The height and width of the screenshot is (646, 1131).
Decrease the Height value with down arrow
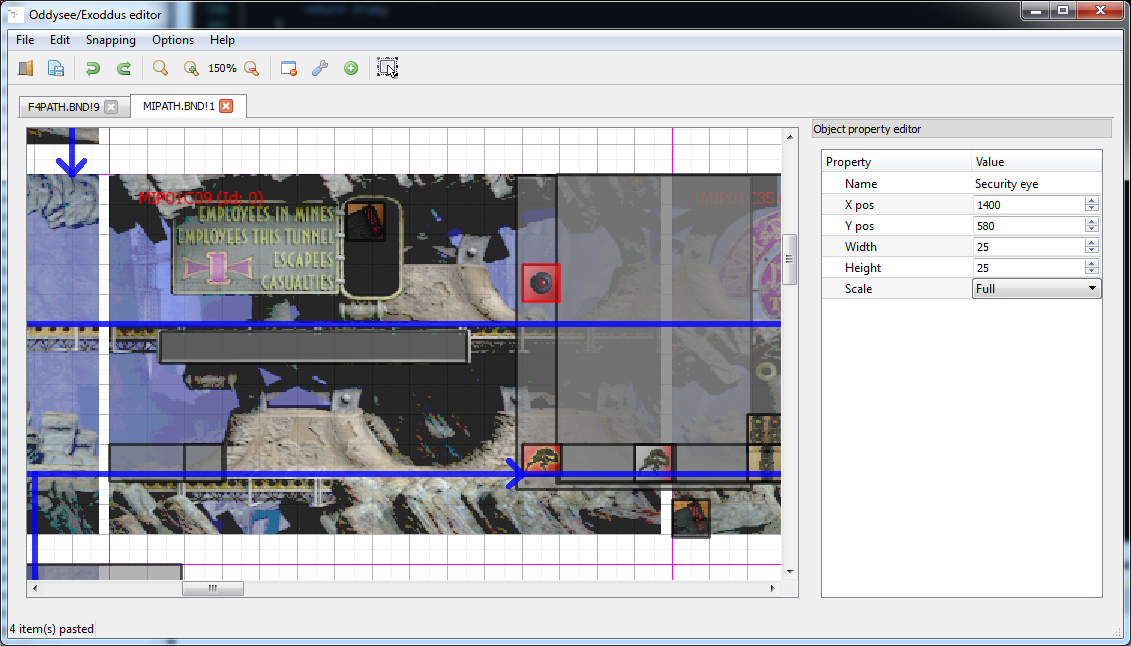pos(1091,272)
